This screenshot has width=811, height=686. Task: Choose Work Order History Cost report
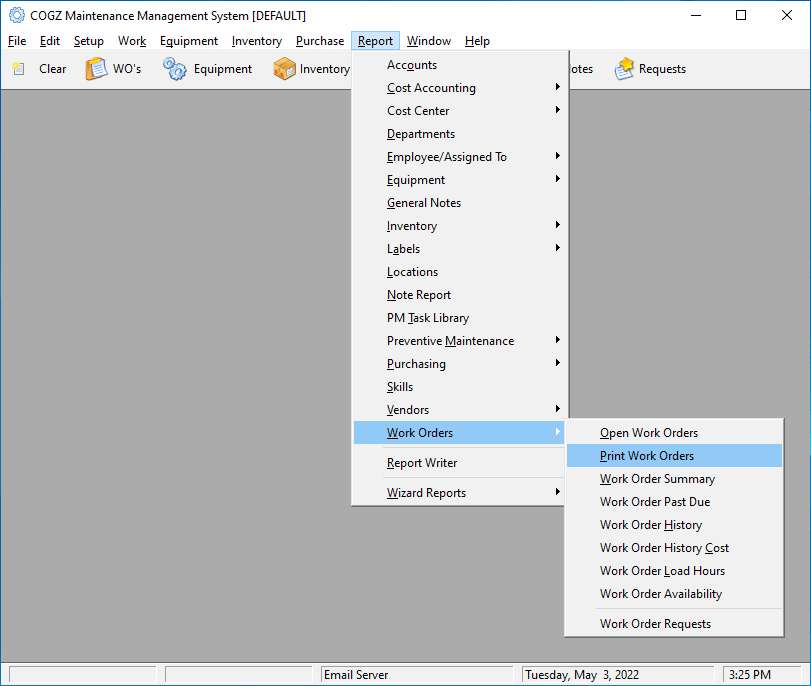pos(674,548)
